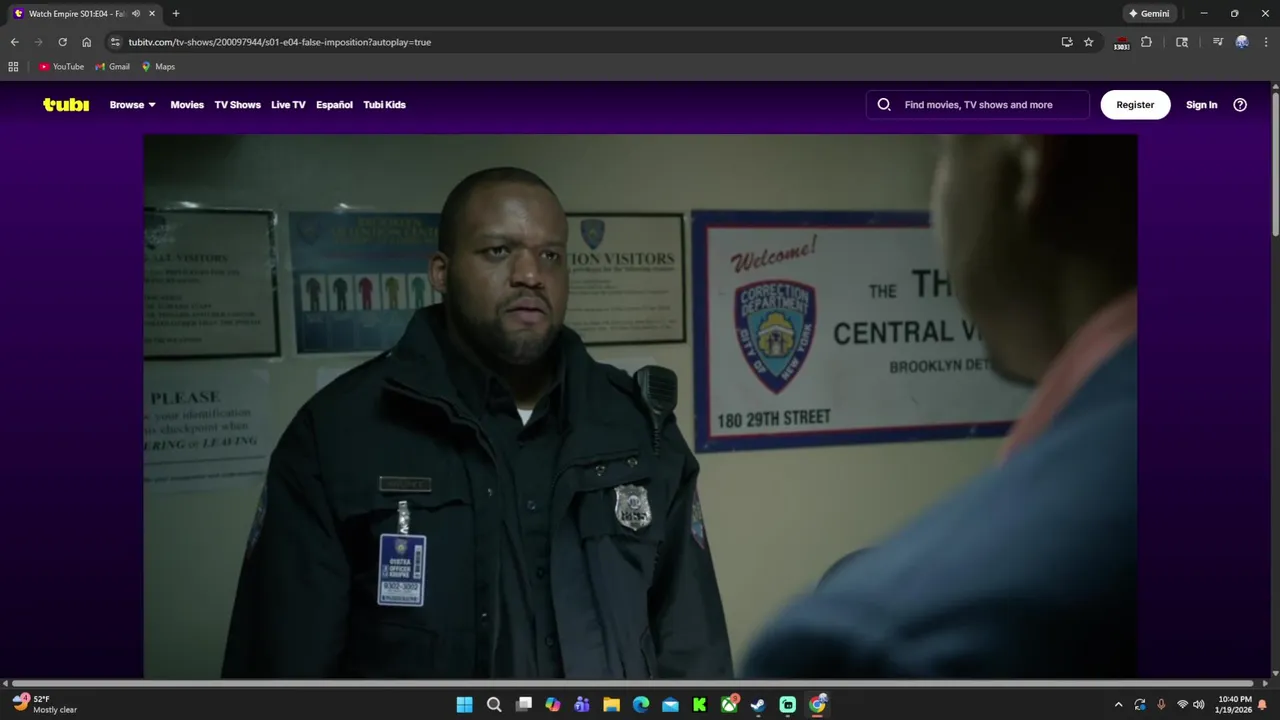Expand the Browse dropdown menu

133,105
